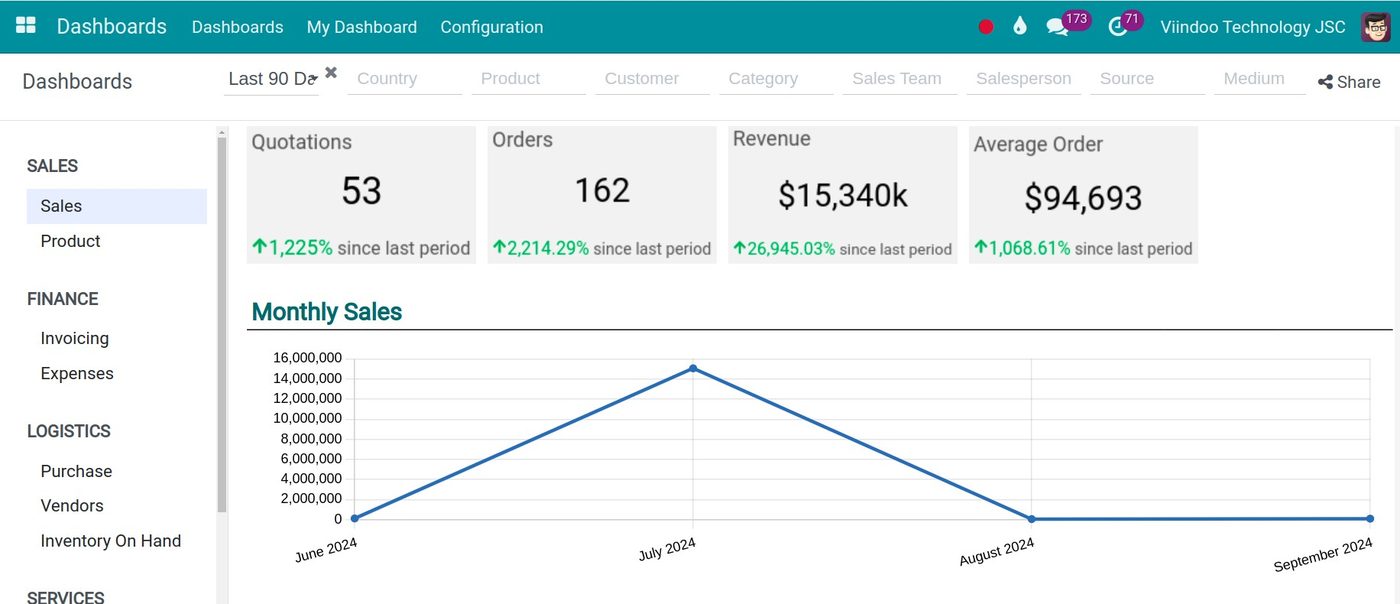Open the Configuration menu
This screenshot has height=604, width=1400.
(492, 27)
